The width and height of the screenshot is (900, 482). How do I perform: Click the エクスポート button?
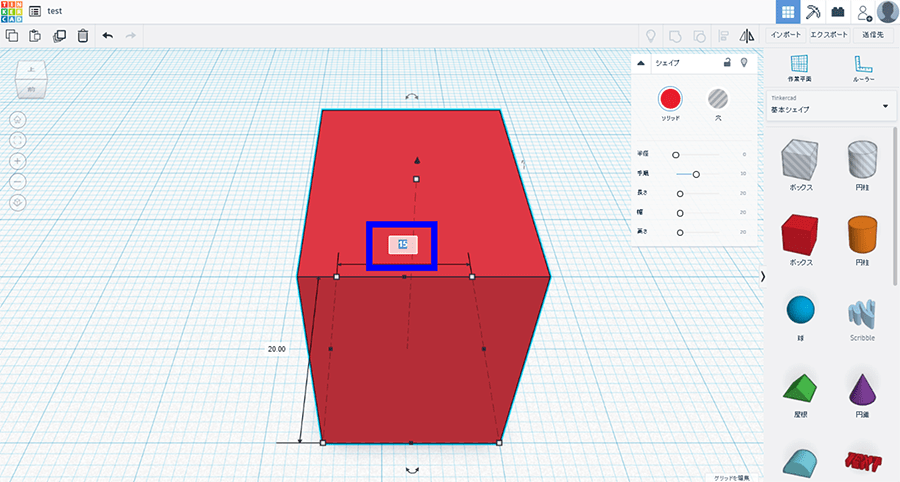829,35
